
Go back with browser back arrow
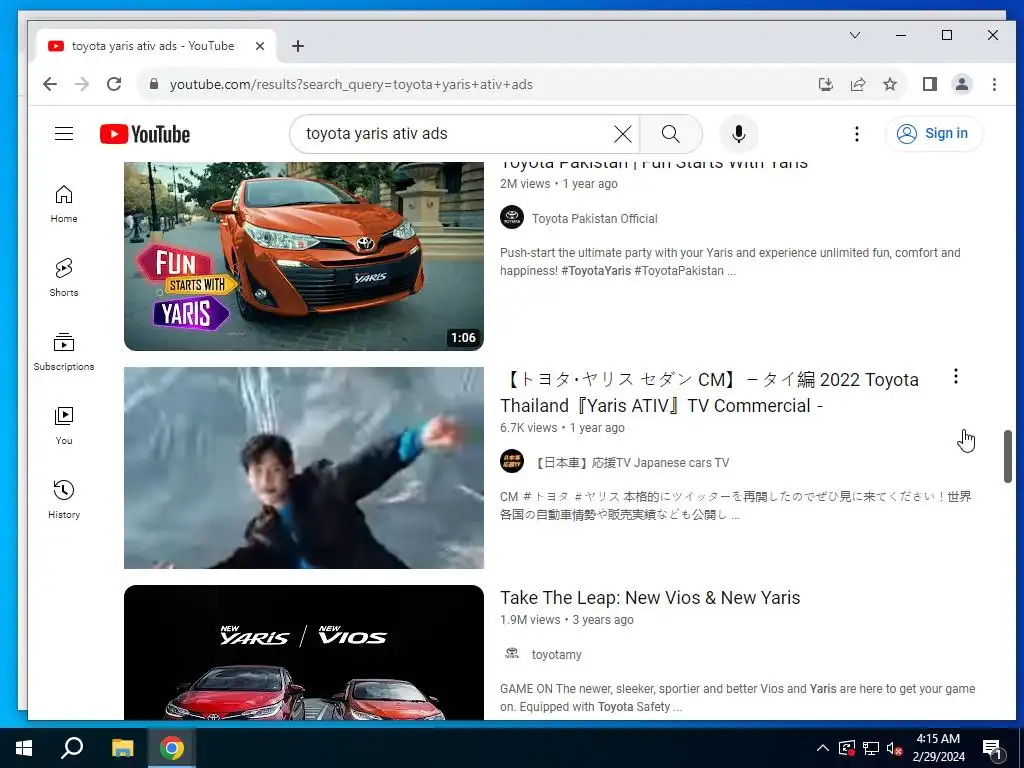[x=50, y=84]
